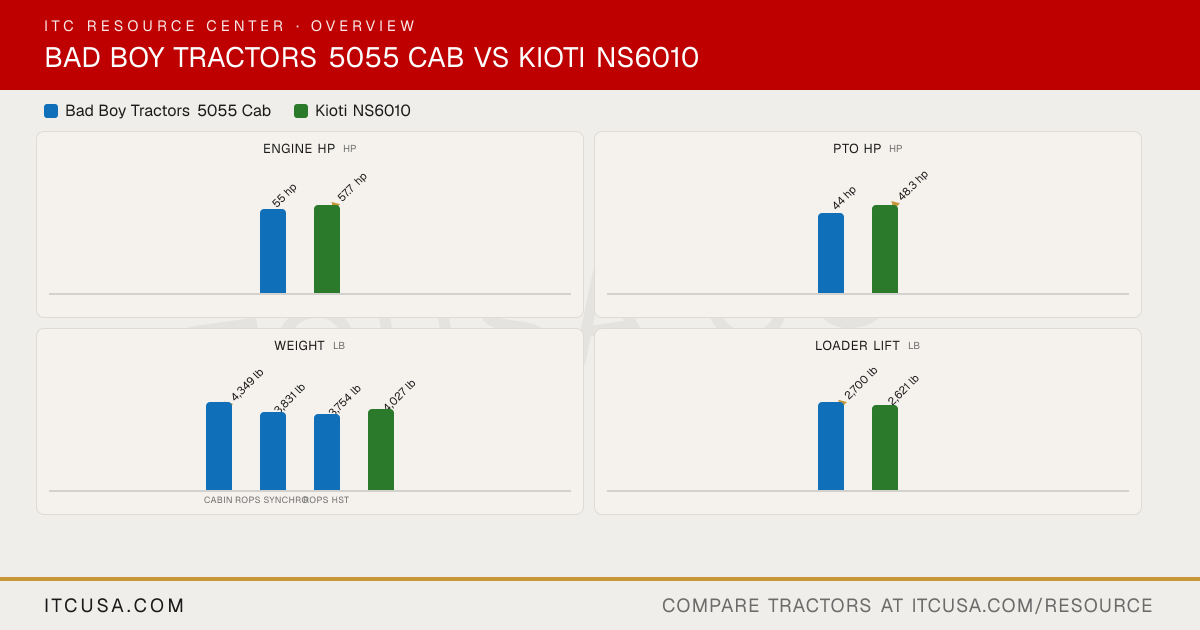Click the WEIGHT chart title

[x=299, y=346]
